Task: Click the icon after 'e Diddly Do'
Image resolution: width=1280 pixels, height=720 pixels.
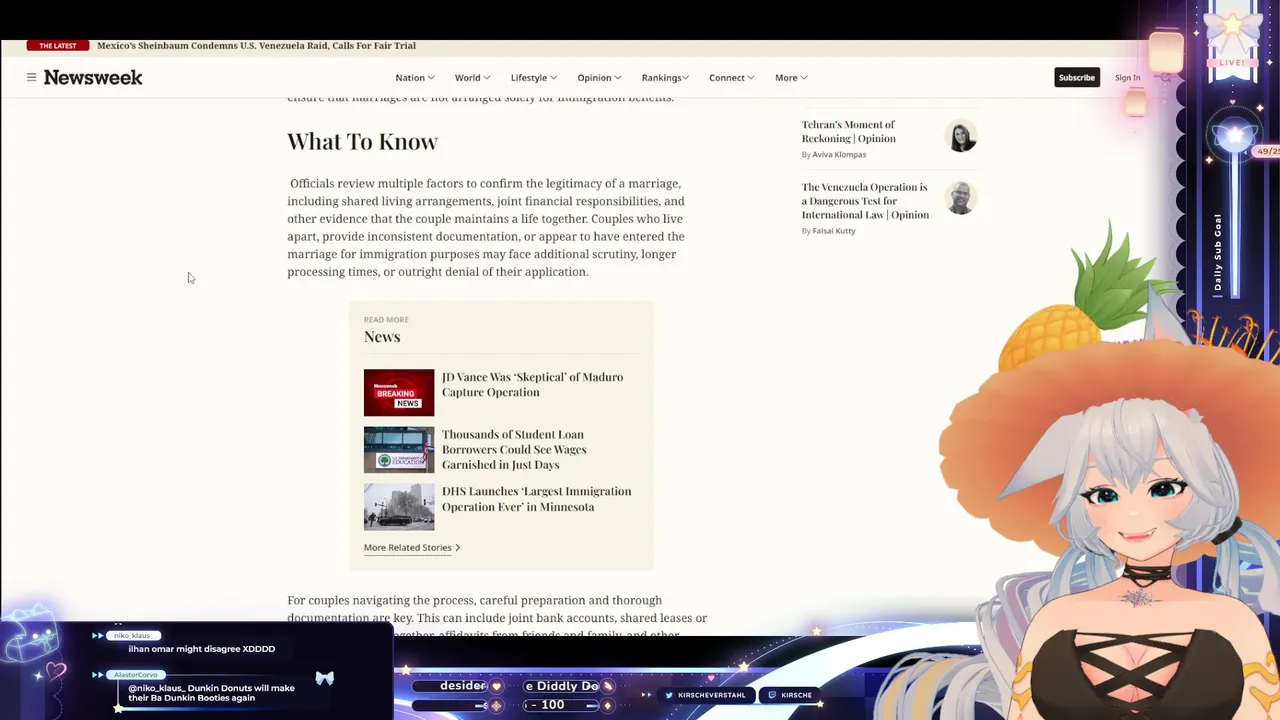Action: pyautogui.click(x=607, y=687)
